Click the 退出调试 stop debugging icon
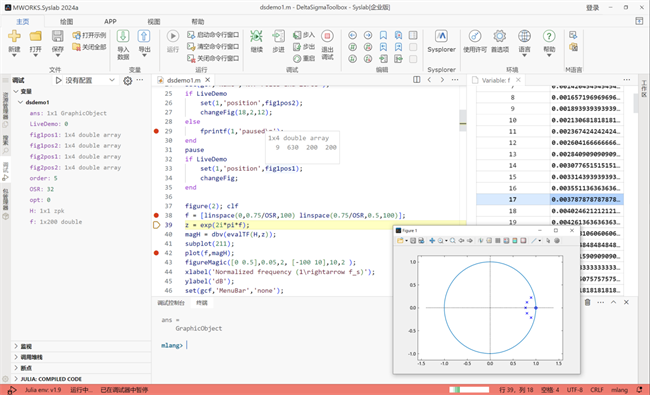 (327, 36)
